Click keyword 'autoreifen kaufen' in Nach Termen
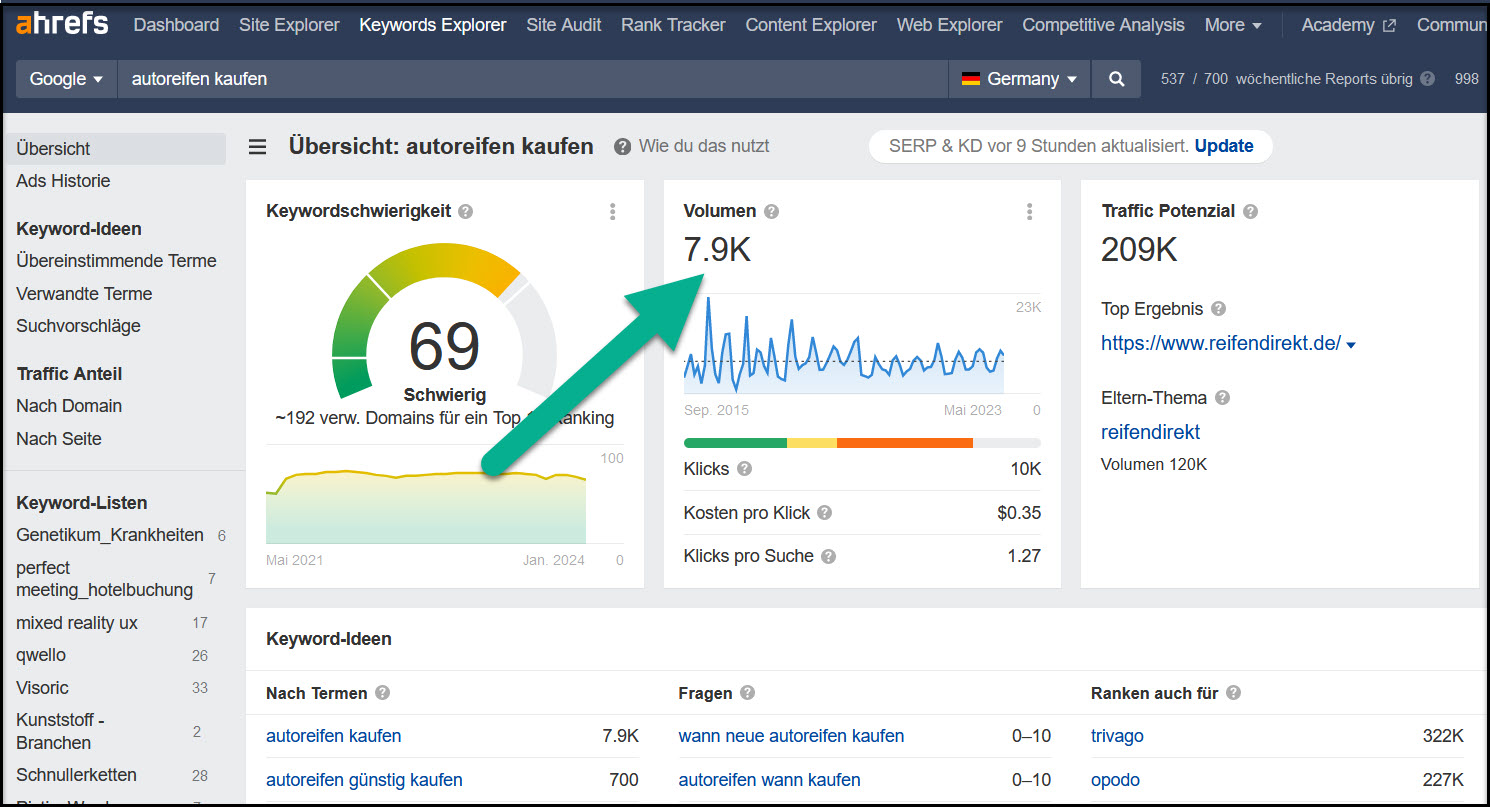1490x807 pixels. point(334,736)
